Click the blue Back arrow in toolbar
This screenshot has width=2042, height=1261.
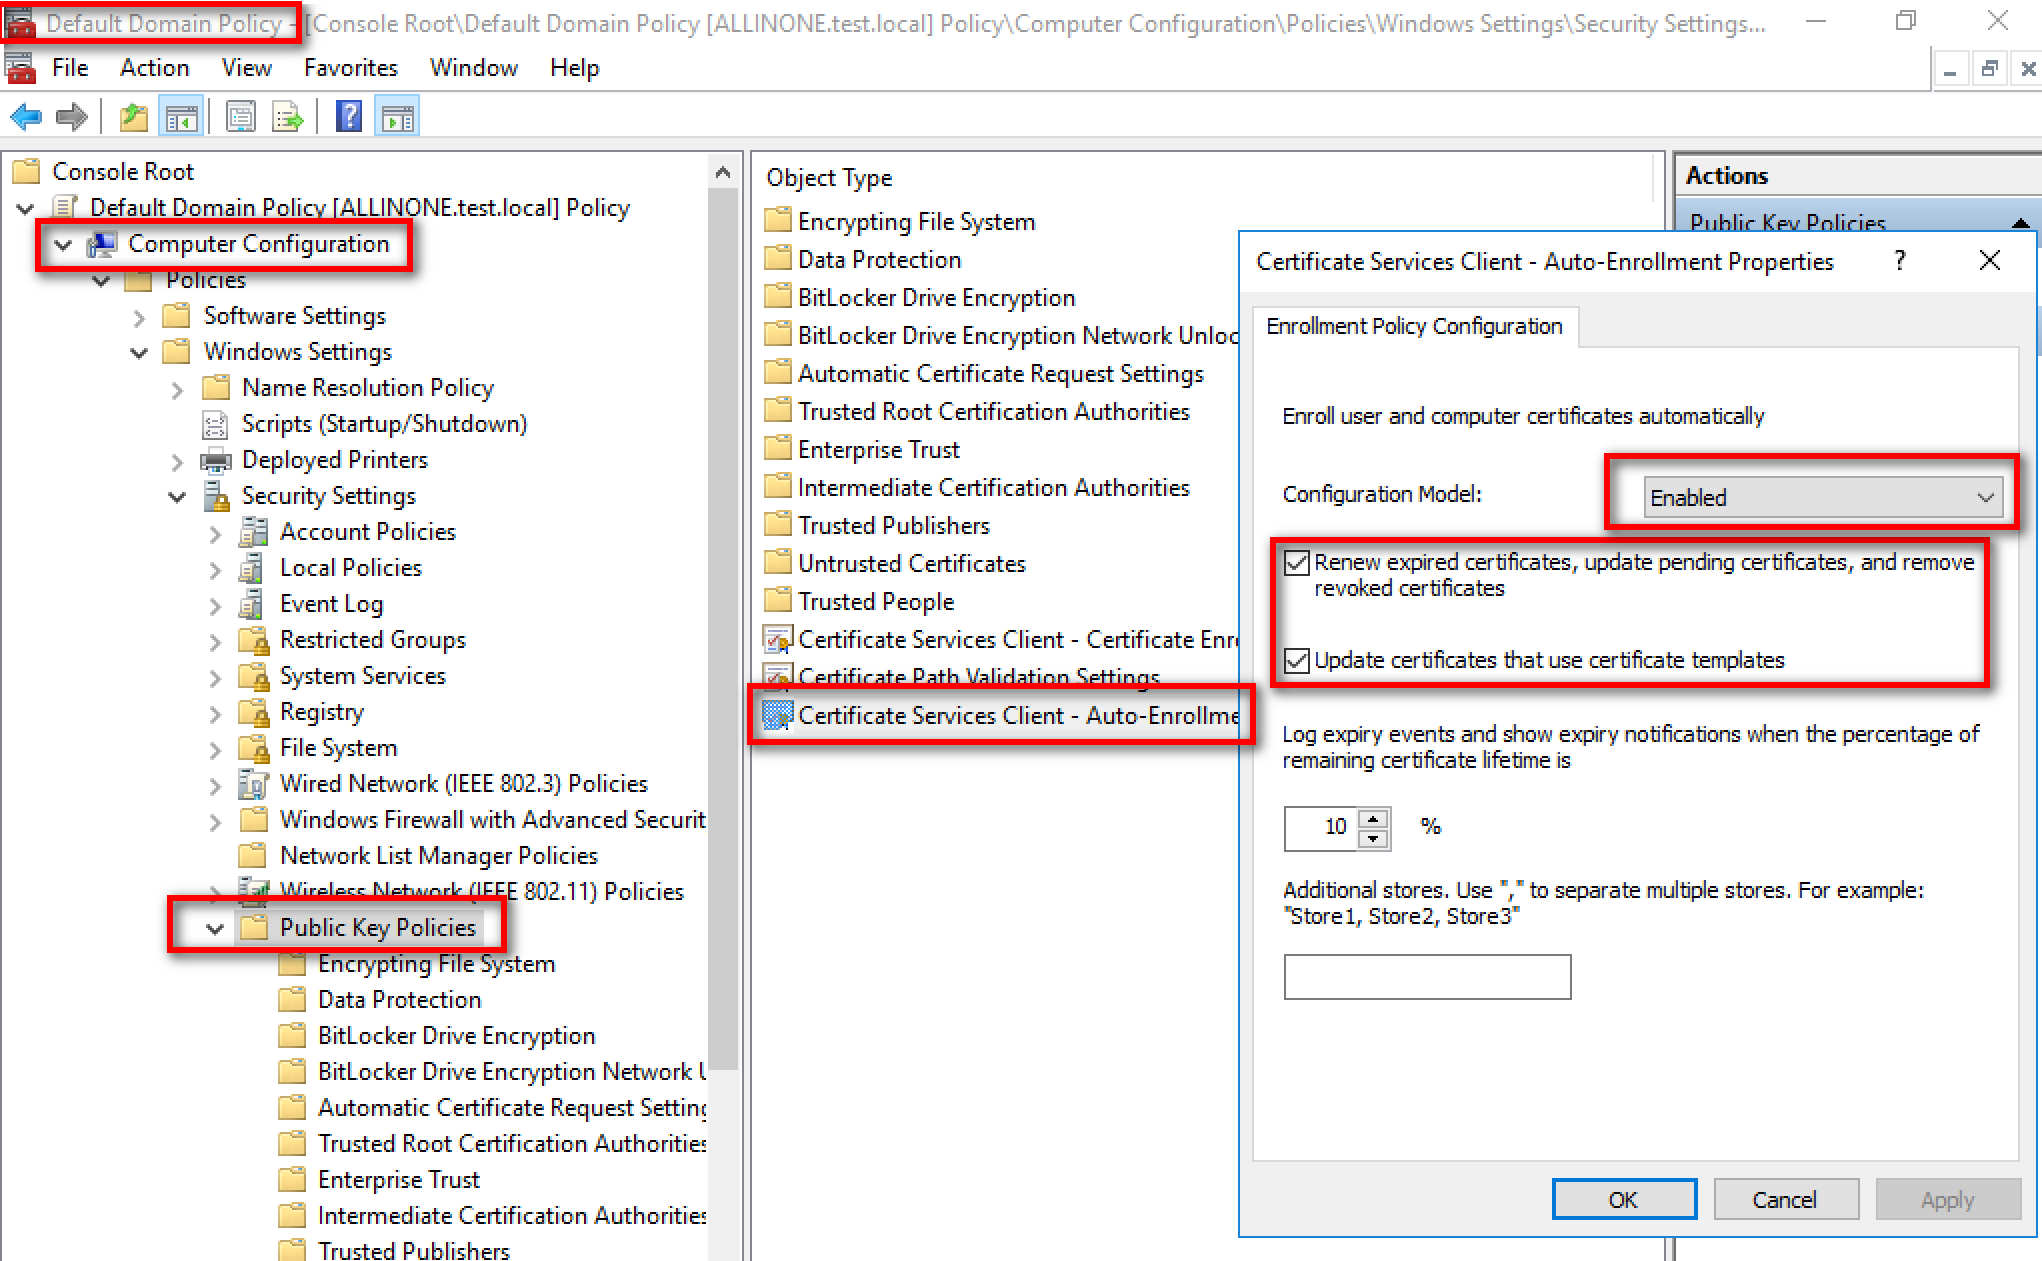(x=26, y=117)
